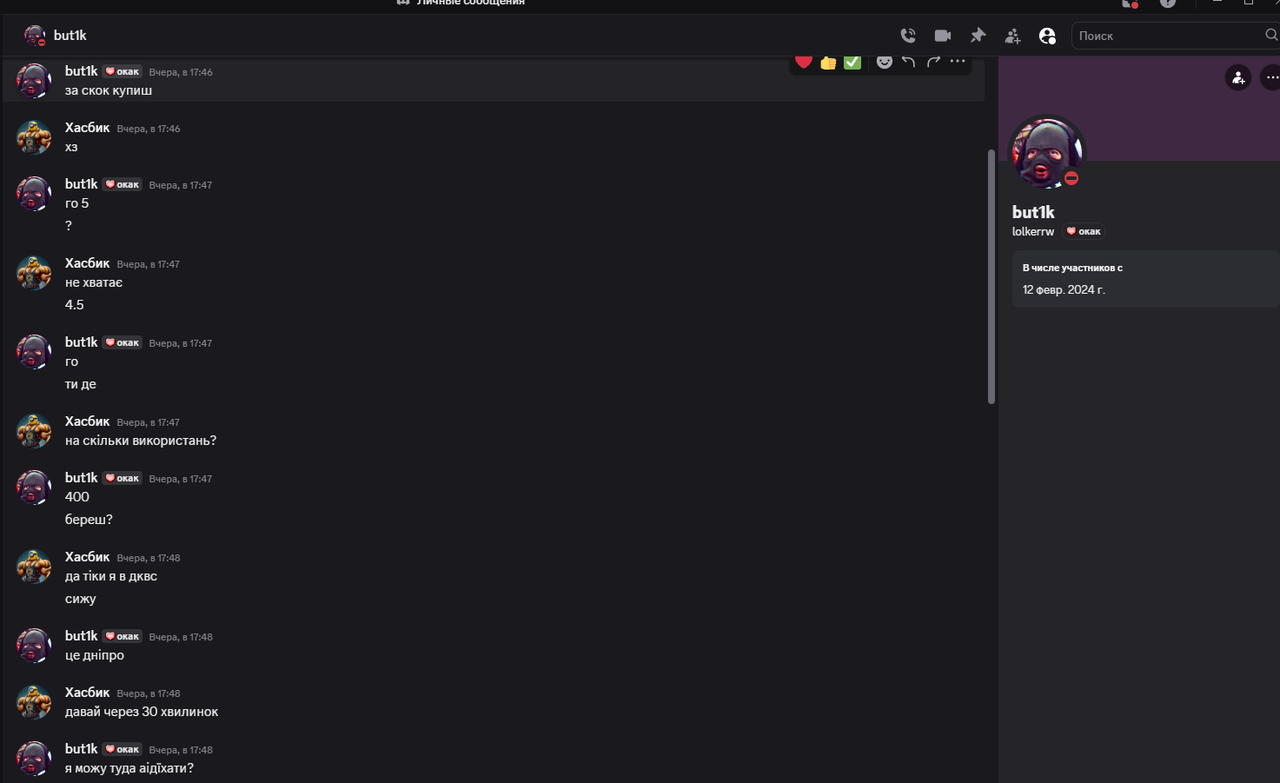Viewport: 1280px width, 783px height.
Task: React with the red heart emoji
Action: click(803, 62)
